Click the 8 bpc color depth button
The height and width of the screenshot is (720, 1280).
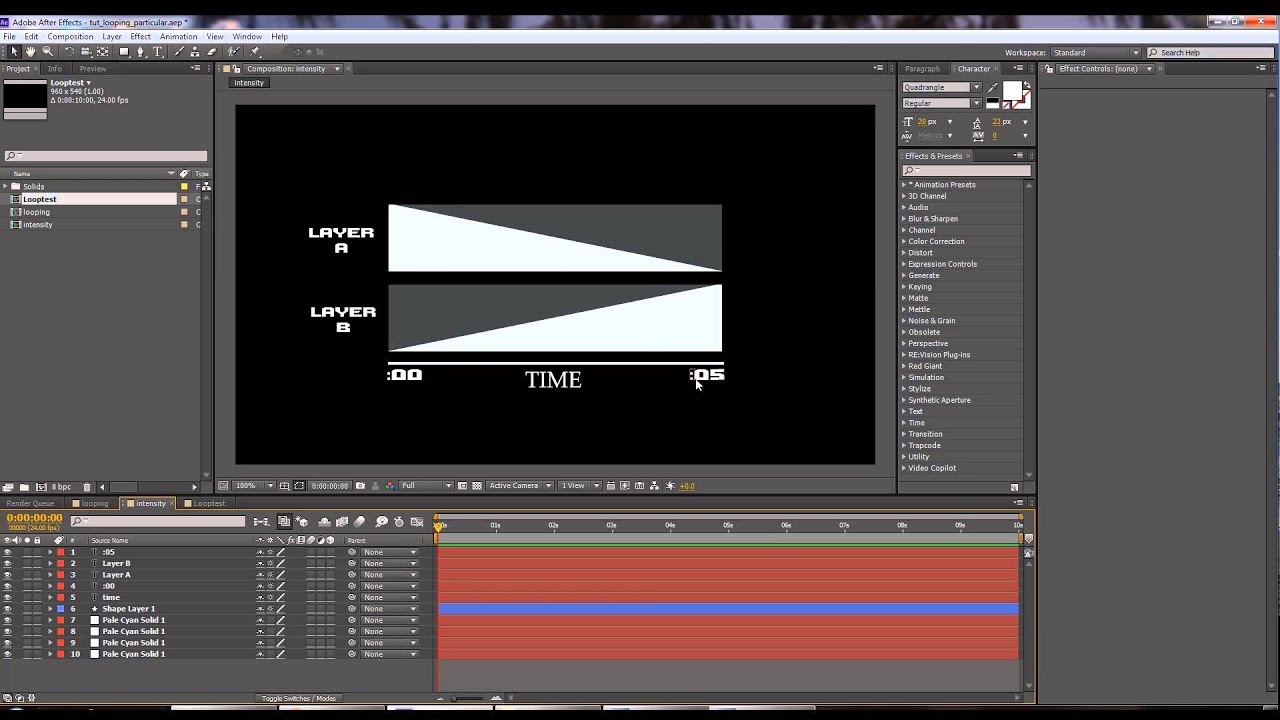point(61,487)
